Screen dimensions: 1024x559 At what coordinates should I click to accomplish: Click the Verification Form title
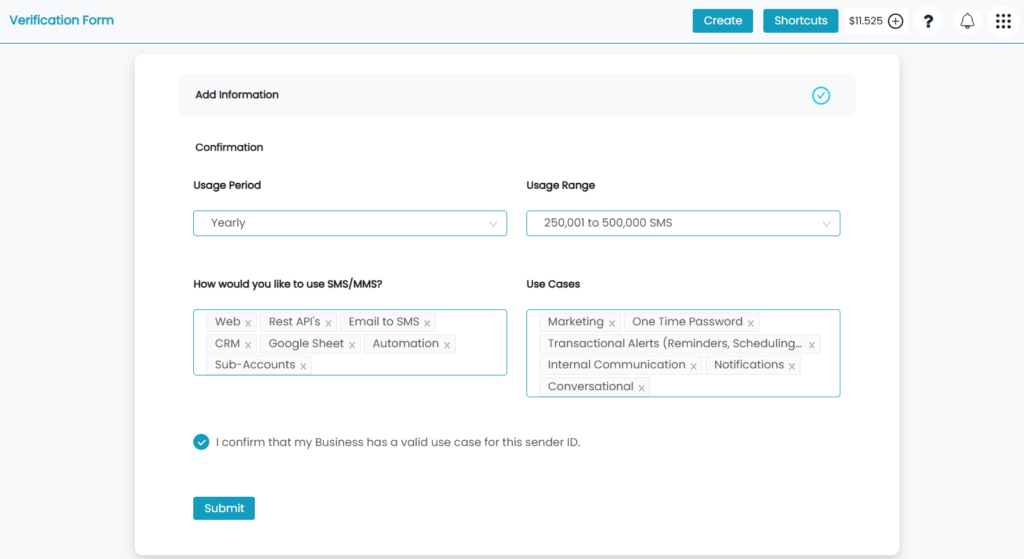click(x=61, y=20)
